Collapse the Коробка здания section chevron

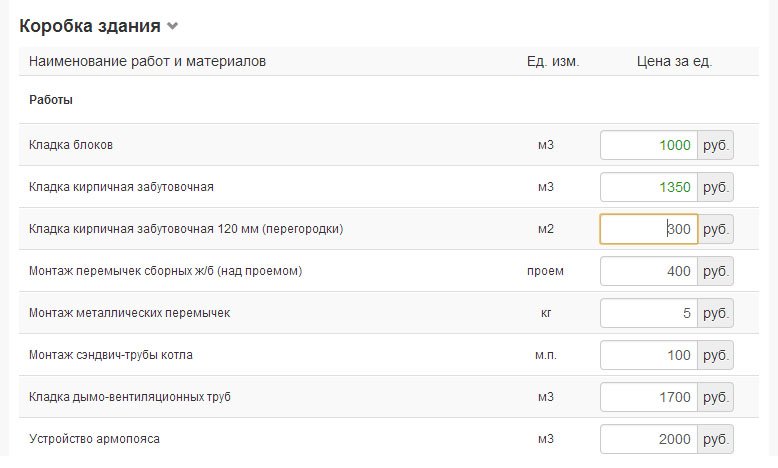coord(172,26)
